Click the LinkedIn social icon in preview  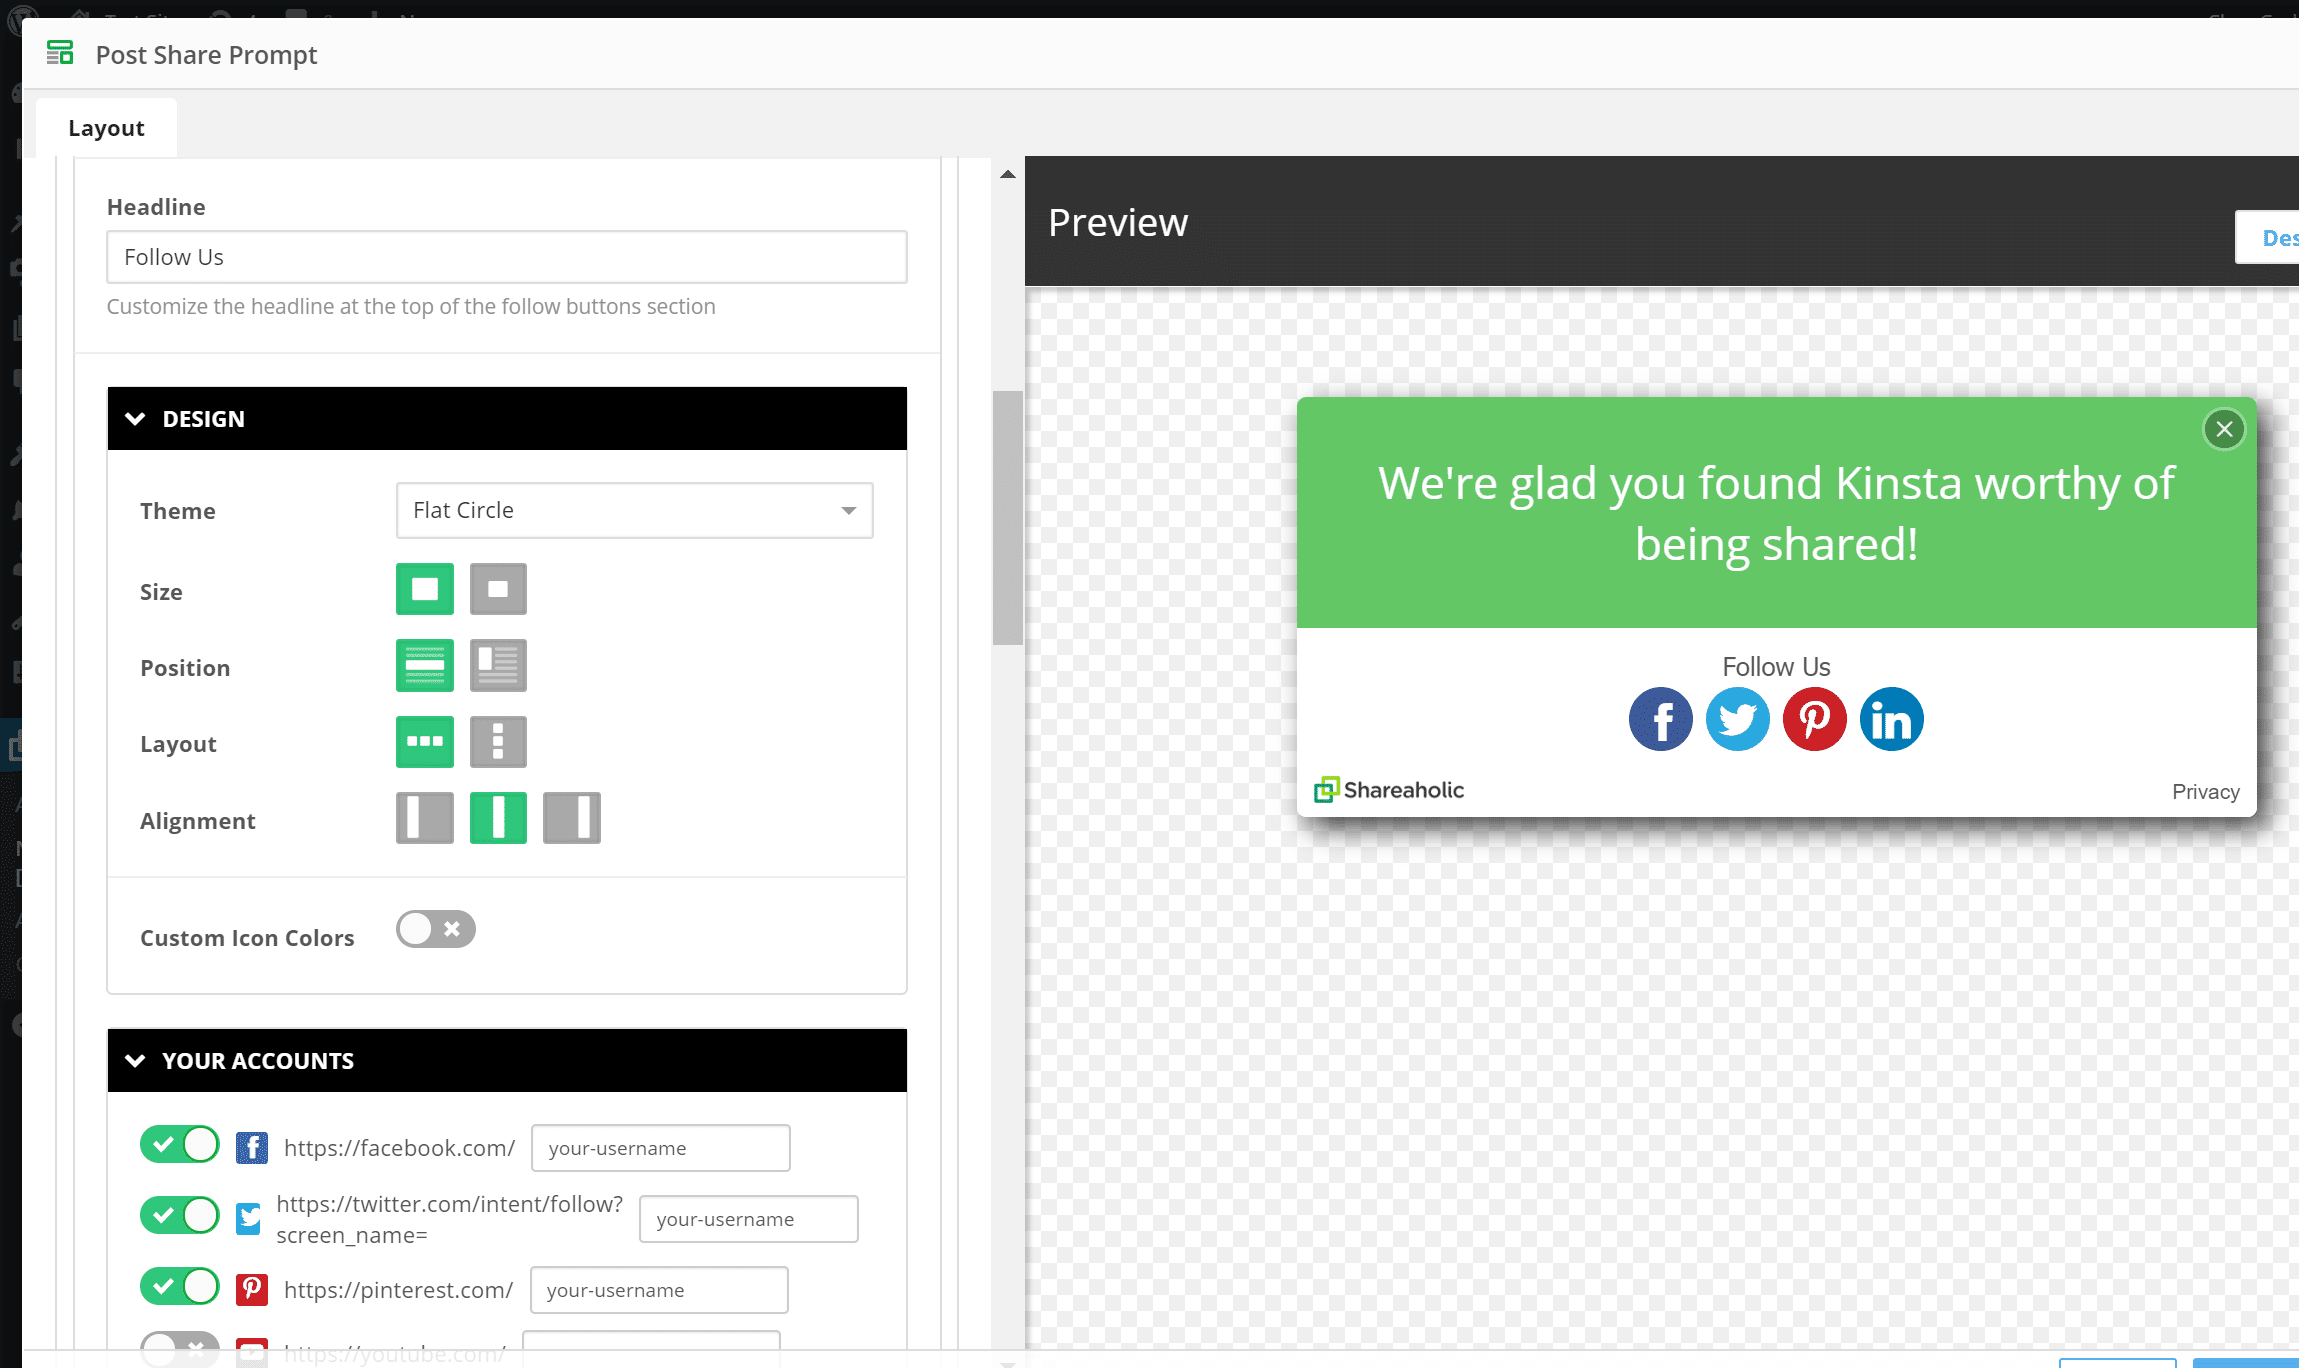coord(1892,718)
